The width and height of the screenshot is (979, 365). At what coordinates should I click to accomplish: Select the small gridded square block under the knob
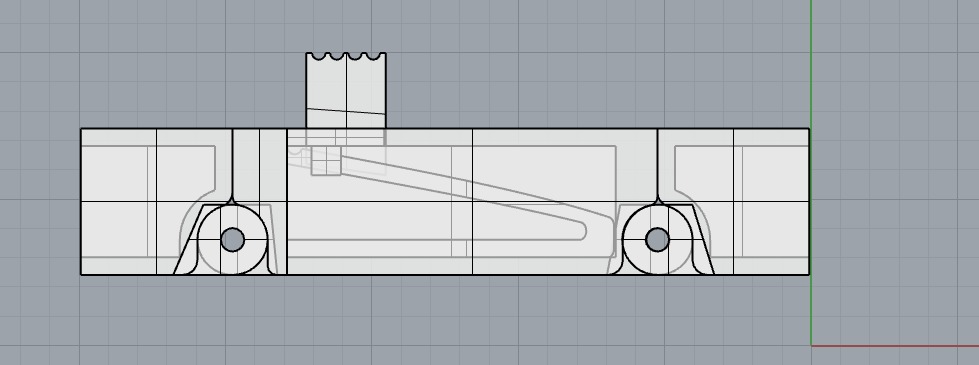tap(326, 161)
